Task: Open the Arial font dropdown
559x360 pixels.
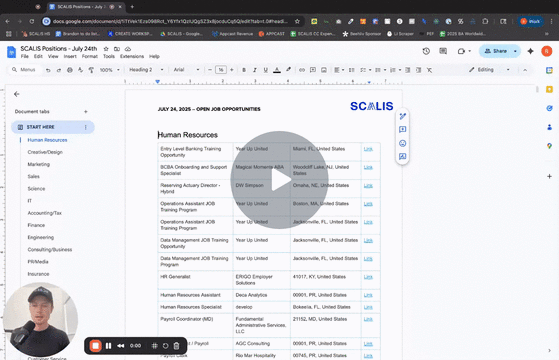Action: [x=186, y=70]
